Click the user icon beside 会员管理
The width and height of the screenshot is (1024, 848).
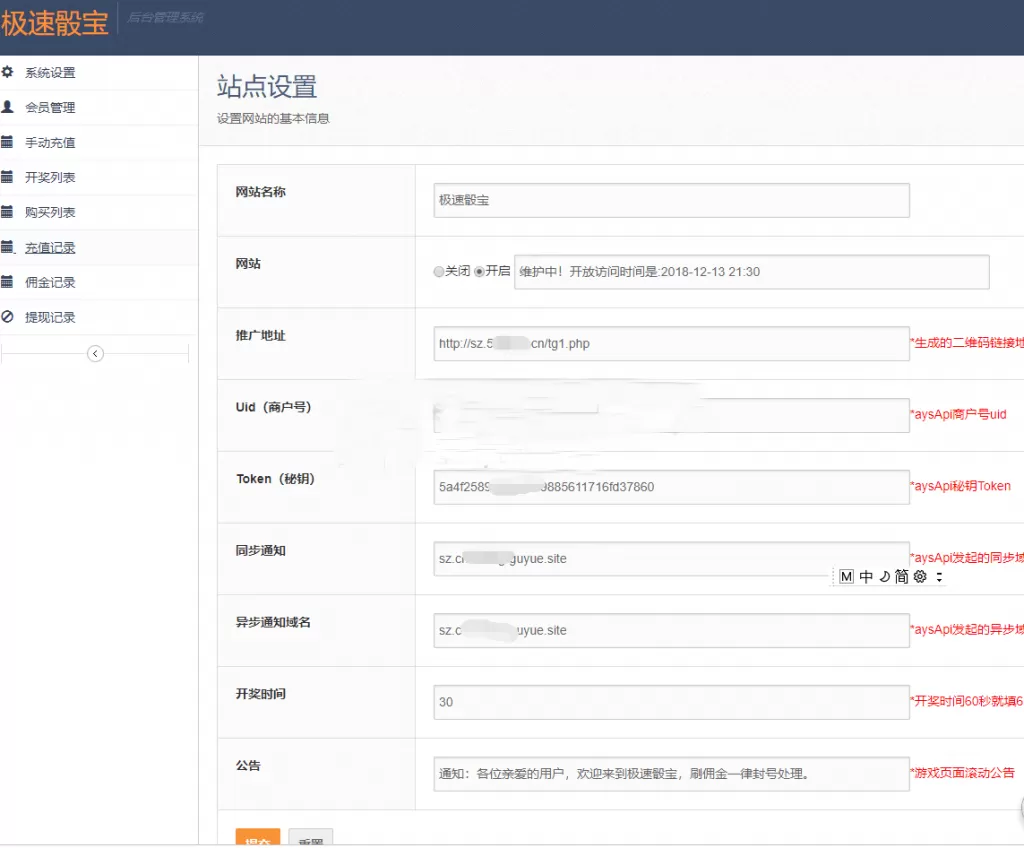click(x=7, y=107)
